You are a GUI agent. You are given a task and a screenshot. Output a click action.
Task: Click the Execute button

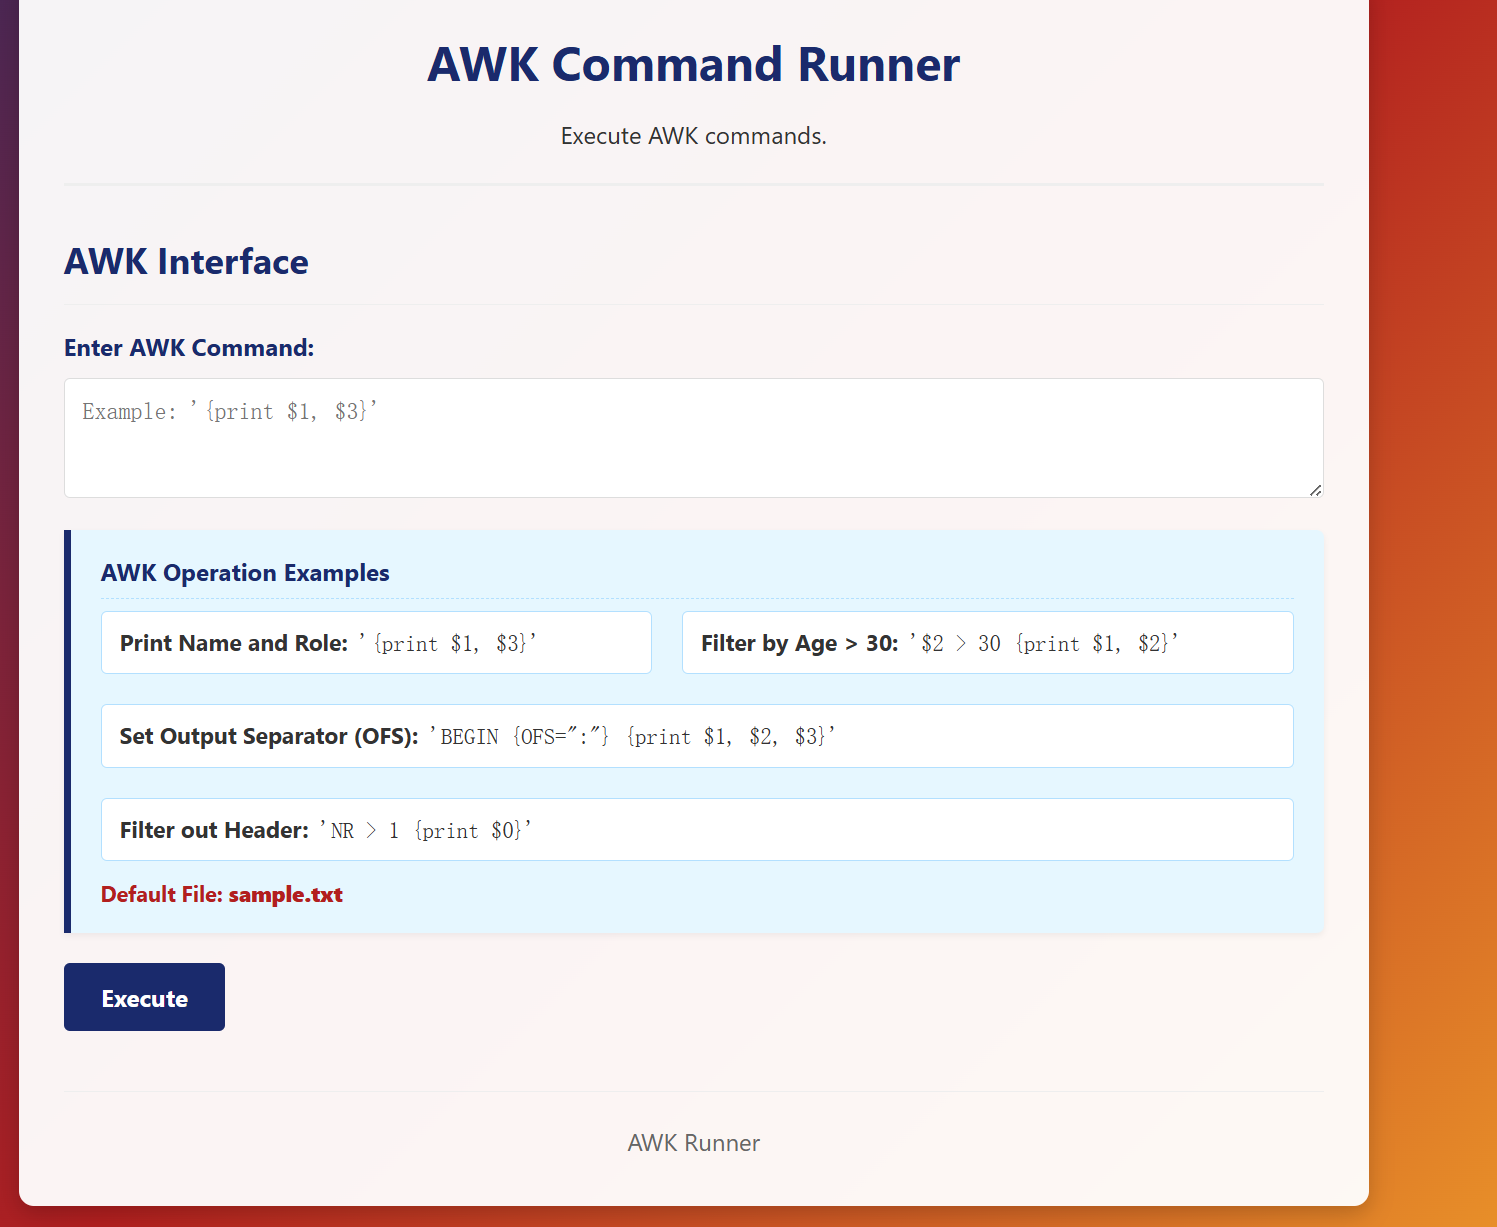pyautogui.click(x=144, y=997)
